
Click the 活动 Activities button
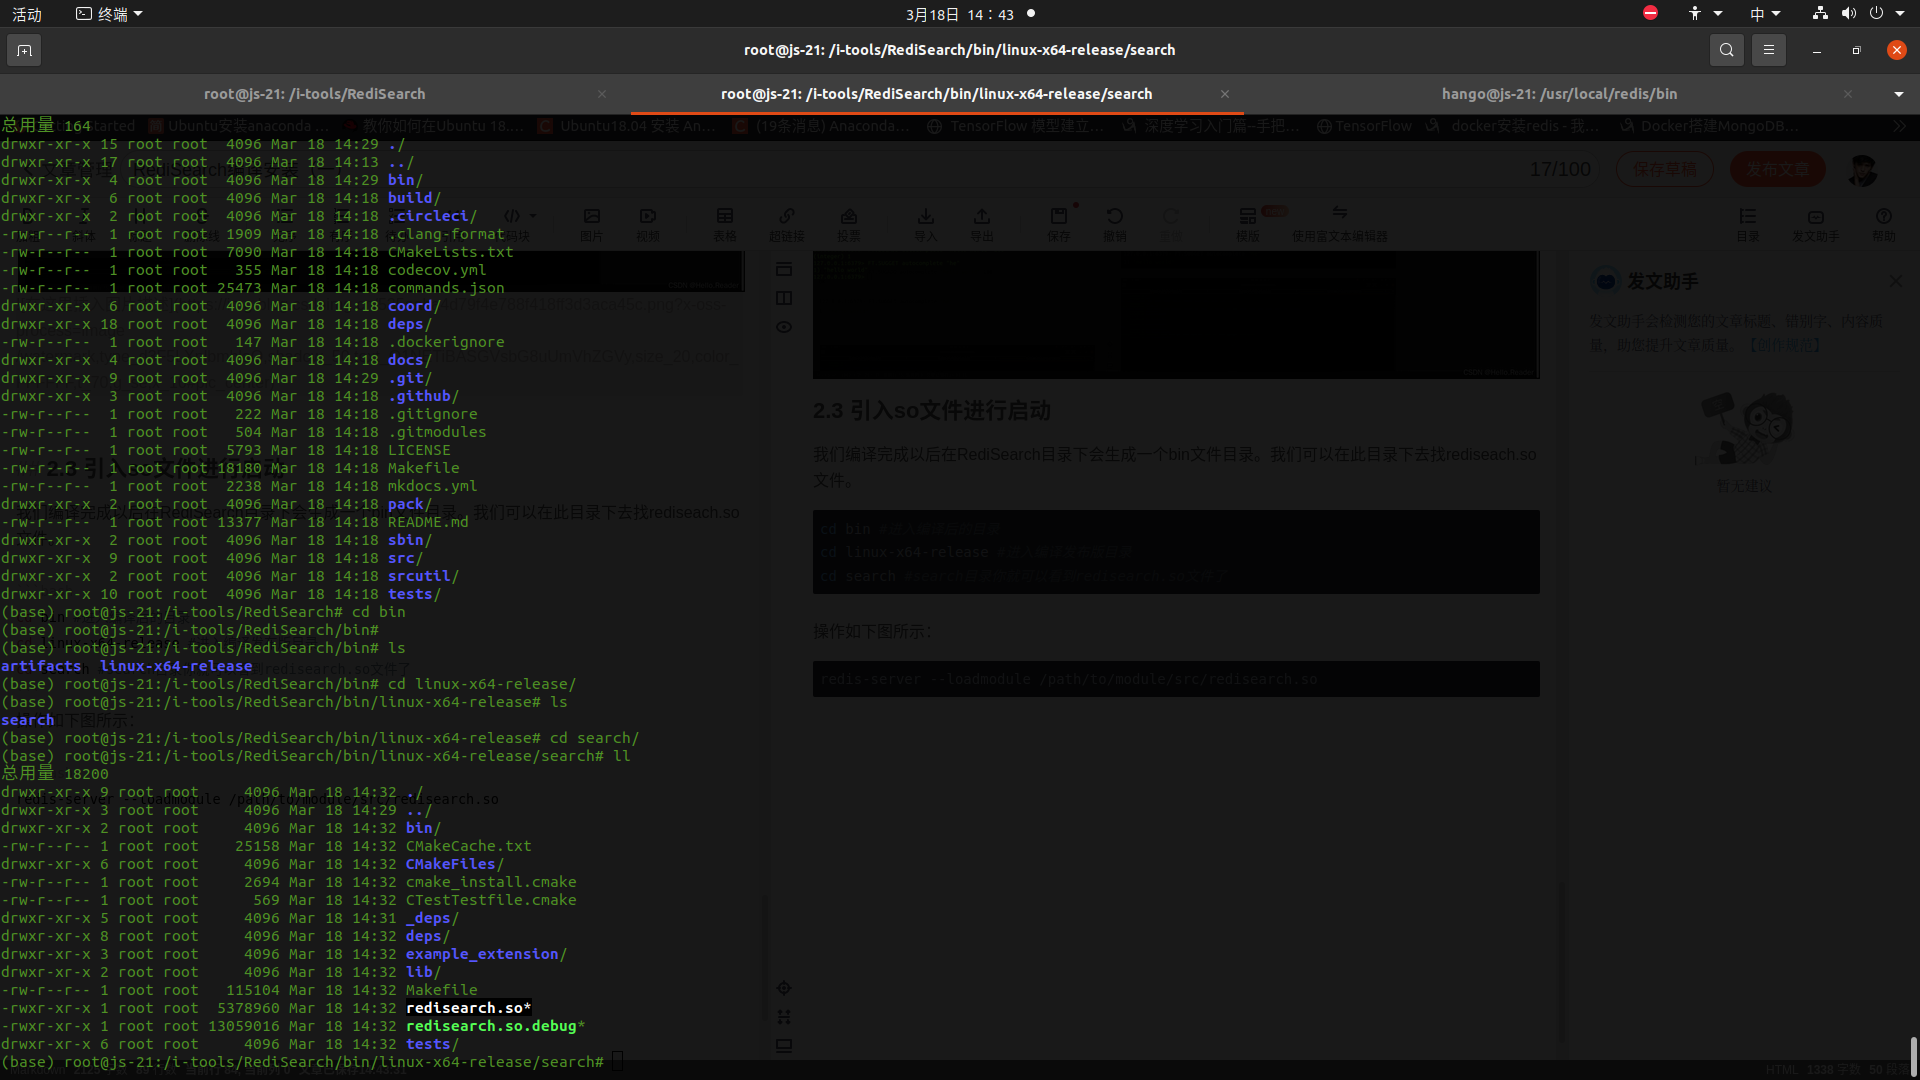coord(27,14)
